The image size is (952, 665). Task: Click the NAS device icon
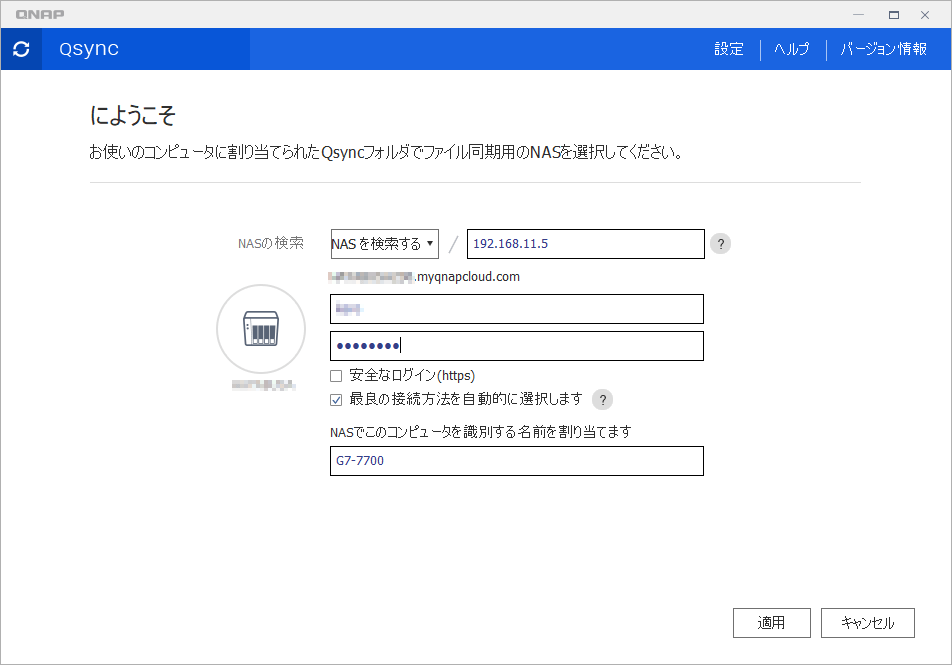click(261, 329)
